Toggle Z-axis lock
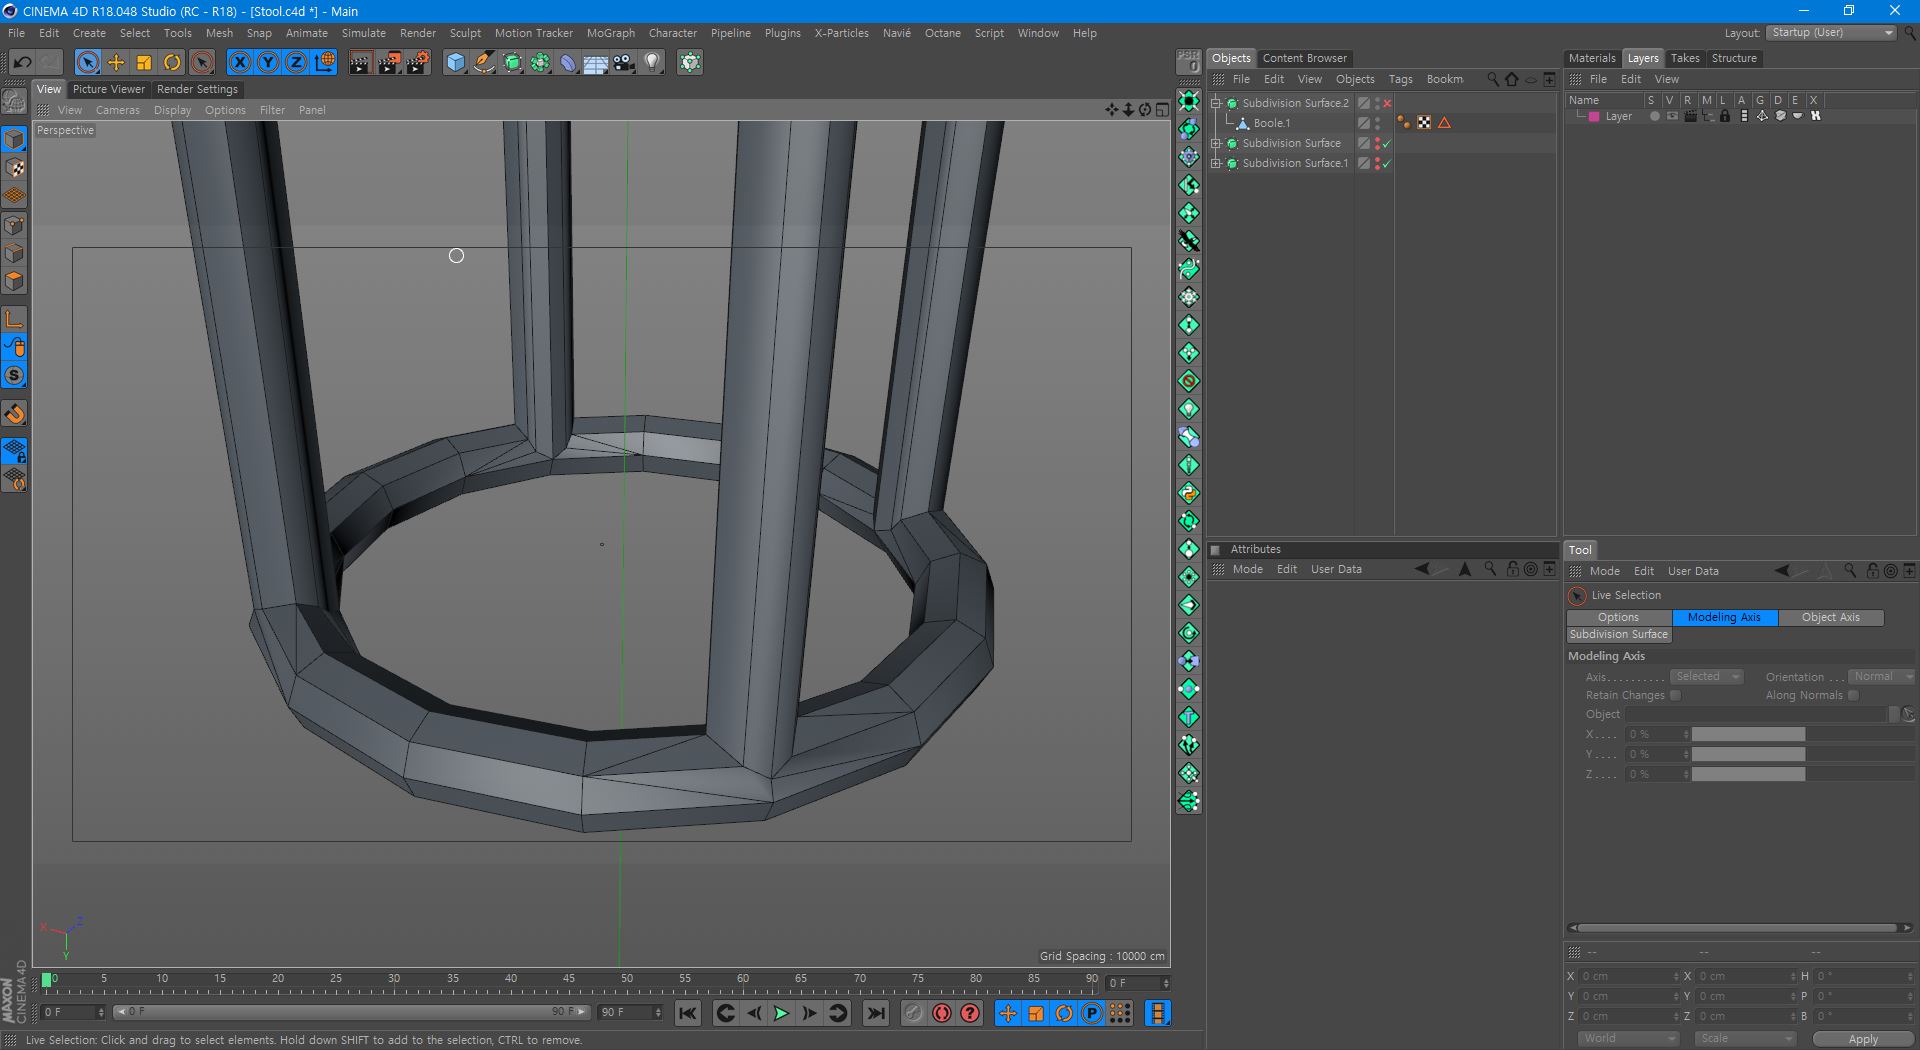Image resolution: width=1920 pixels, height=1050 pixels. click(x=296, y=62)
